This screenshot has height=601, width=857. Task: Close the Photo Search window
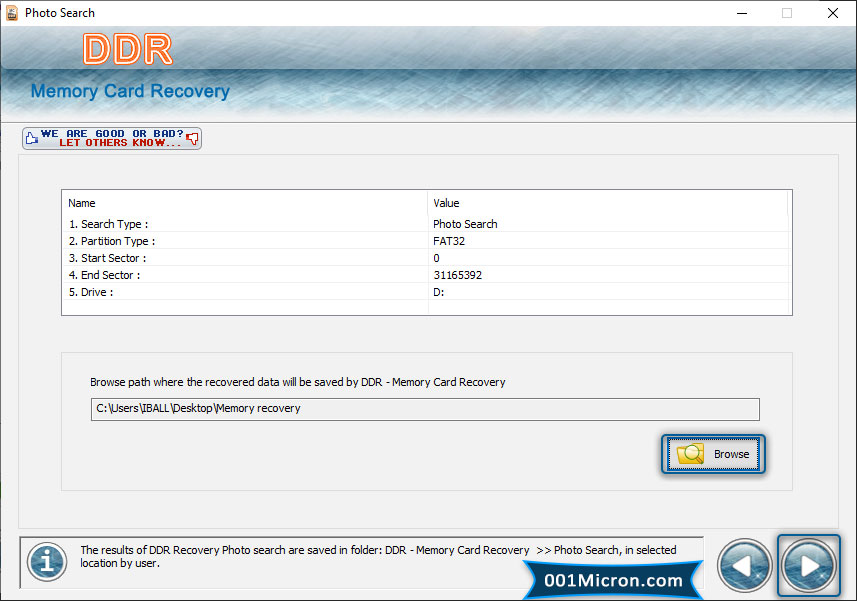(x=832, y=13)
